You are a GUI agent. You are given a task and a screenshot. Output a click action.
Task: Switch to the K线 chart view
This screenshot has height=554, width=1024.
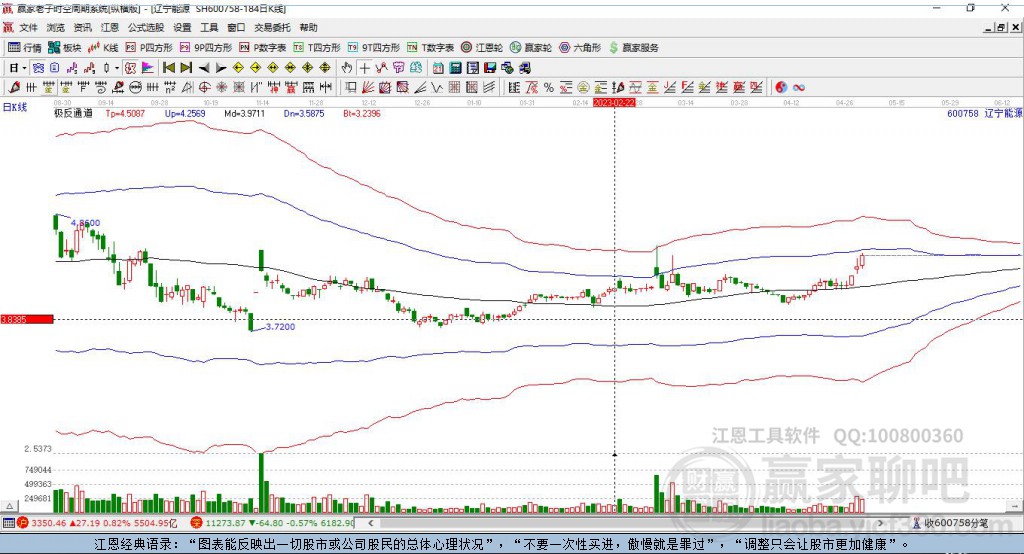click(103, 48)
